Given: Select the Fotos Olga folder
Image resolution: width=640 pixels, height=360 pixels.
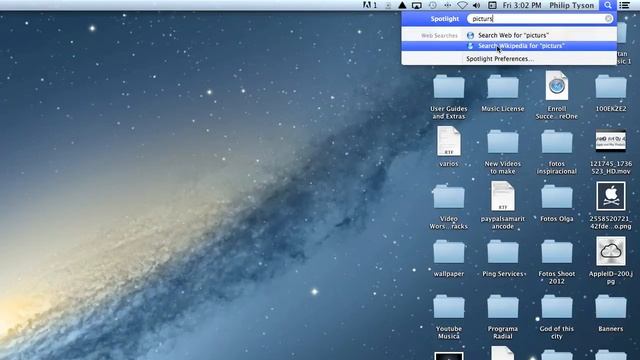Looking at the screenshot, I should click(x=557, y=197).
